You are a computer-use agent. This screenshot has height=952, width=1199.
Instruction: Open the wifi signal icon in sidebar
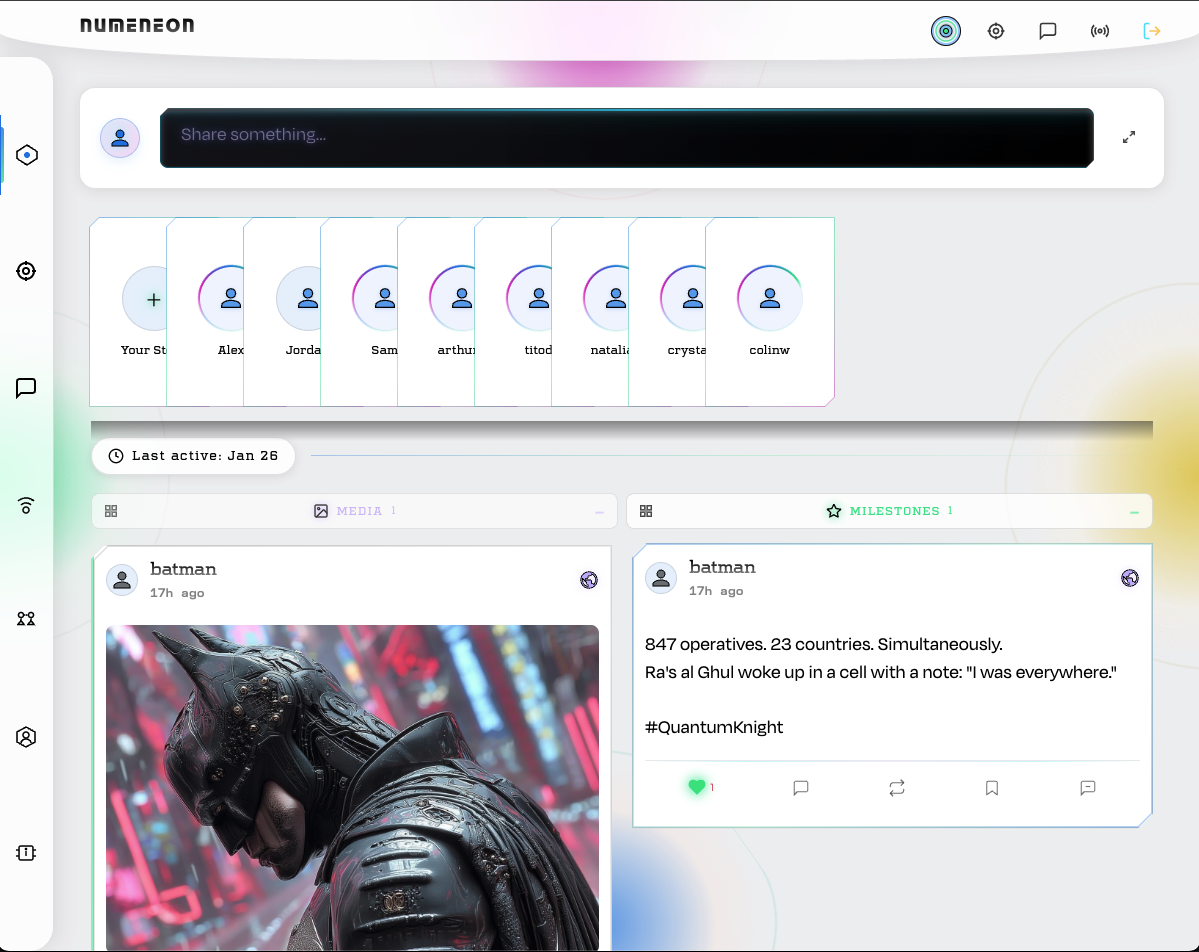[x=26, y=505]
